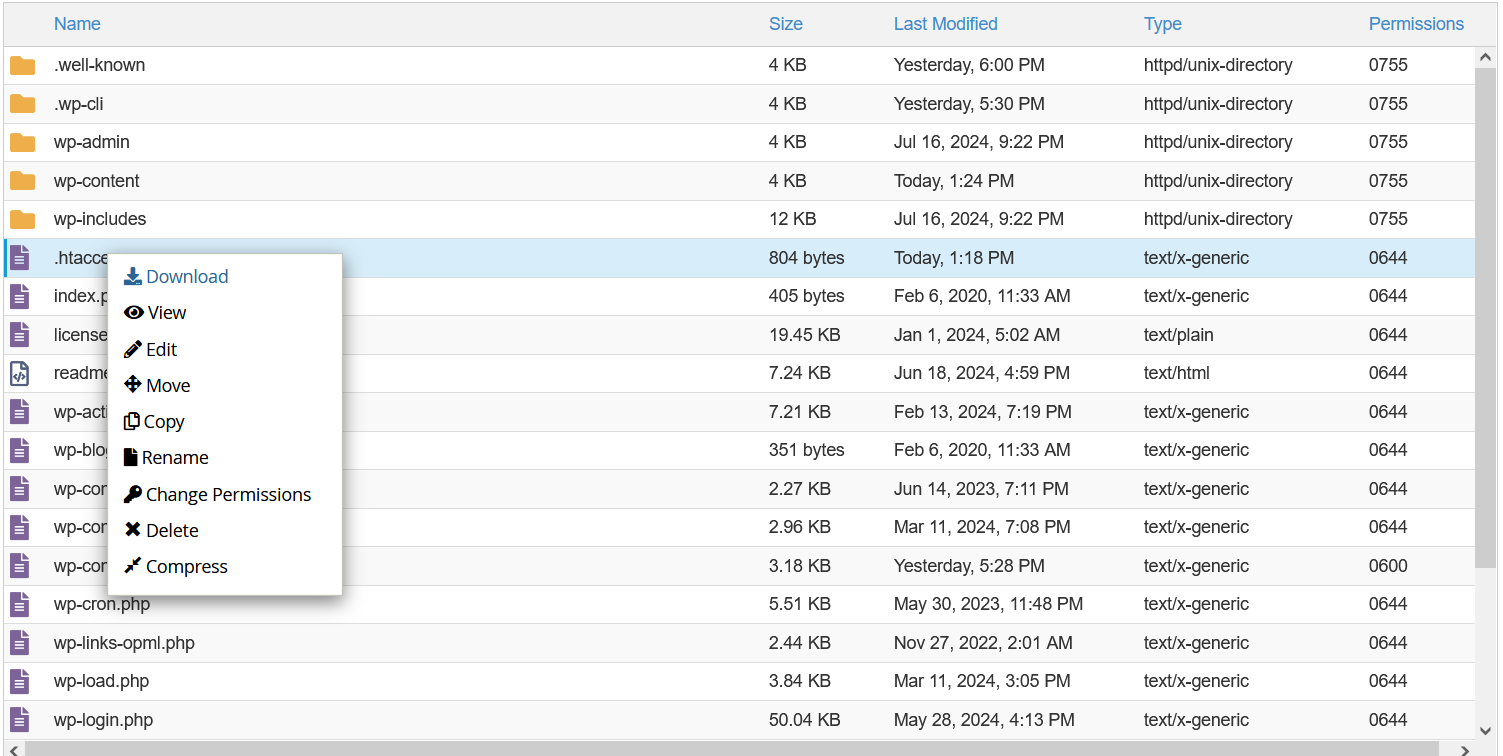Click the 'Jan 1, 2024, 5:02 AM' date cell
The height and width of the screenshot is (756, 1503).
pyautogui.click(x=977, y=335)
